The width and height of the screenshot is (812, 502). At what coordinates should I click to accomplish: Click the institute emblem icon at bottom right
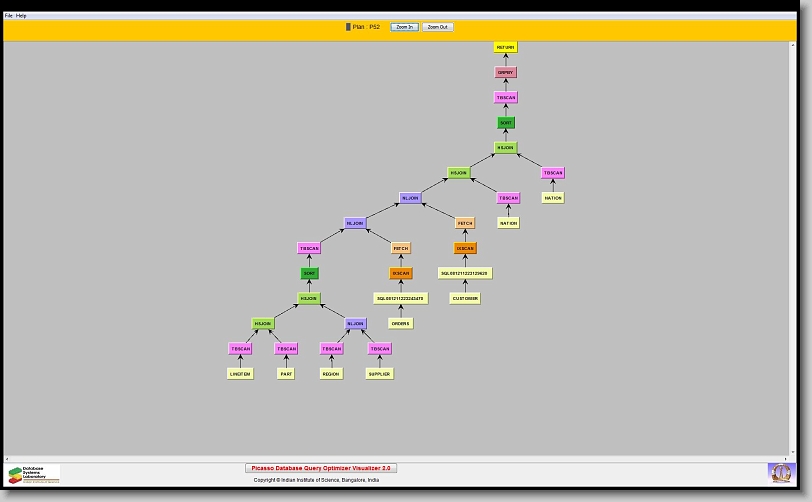[x=779, y=471]
